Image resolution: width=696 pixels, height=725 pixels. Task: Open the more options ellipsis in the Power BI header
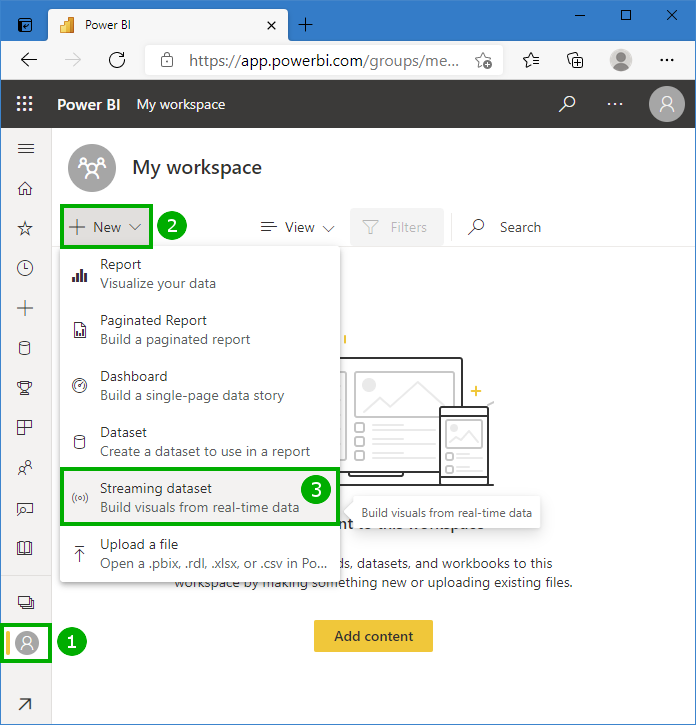615,104
